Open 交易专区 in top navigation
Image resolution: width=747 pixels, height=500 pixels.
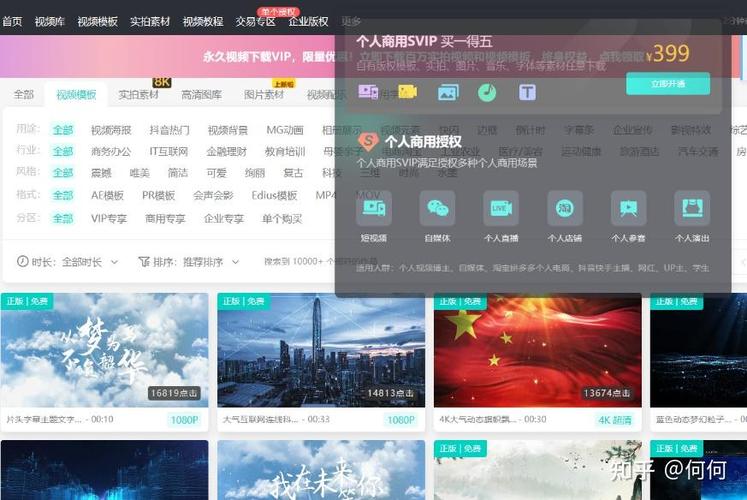click(255, 21)
